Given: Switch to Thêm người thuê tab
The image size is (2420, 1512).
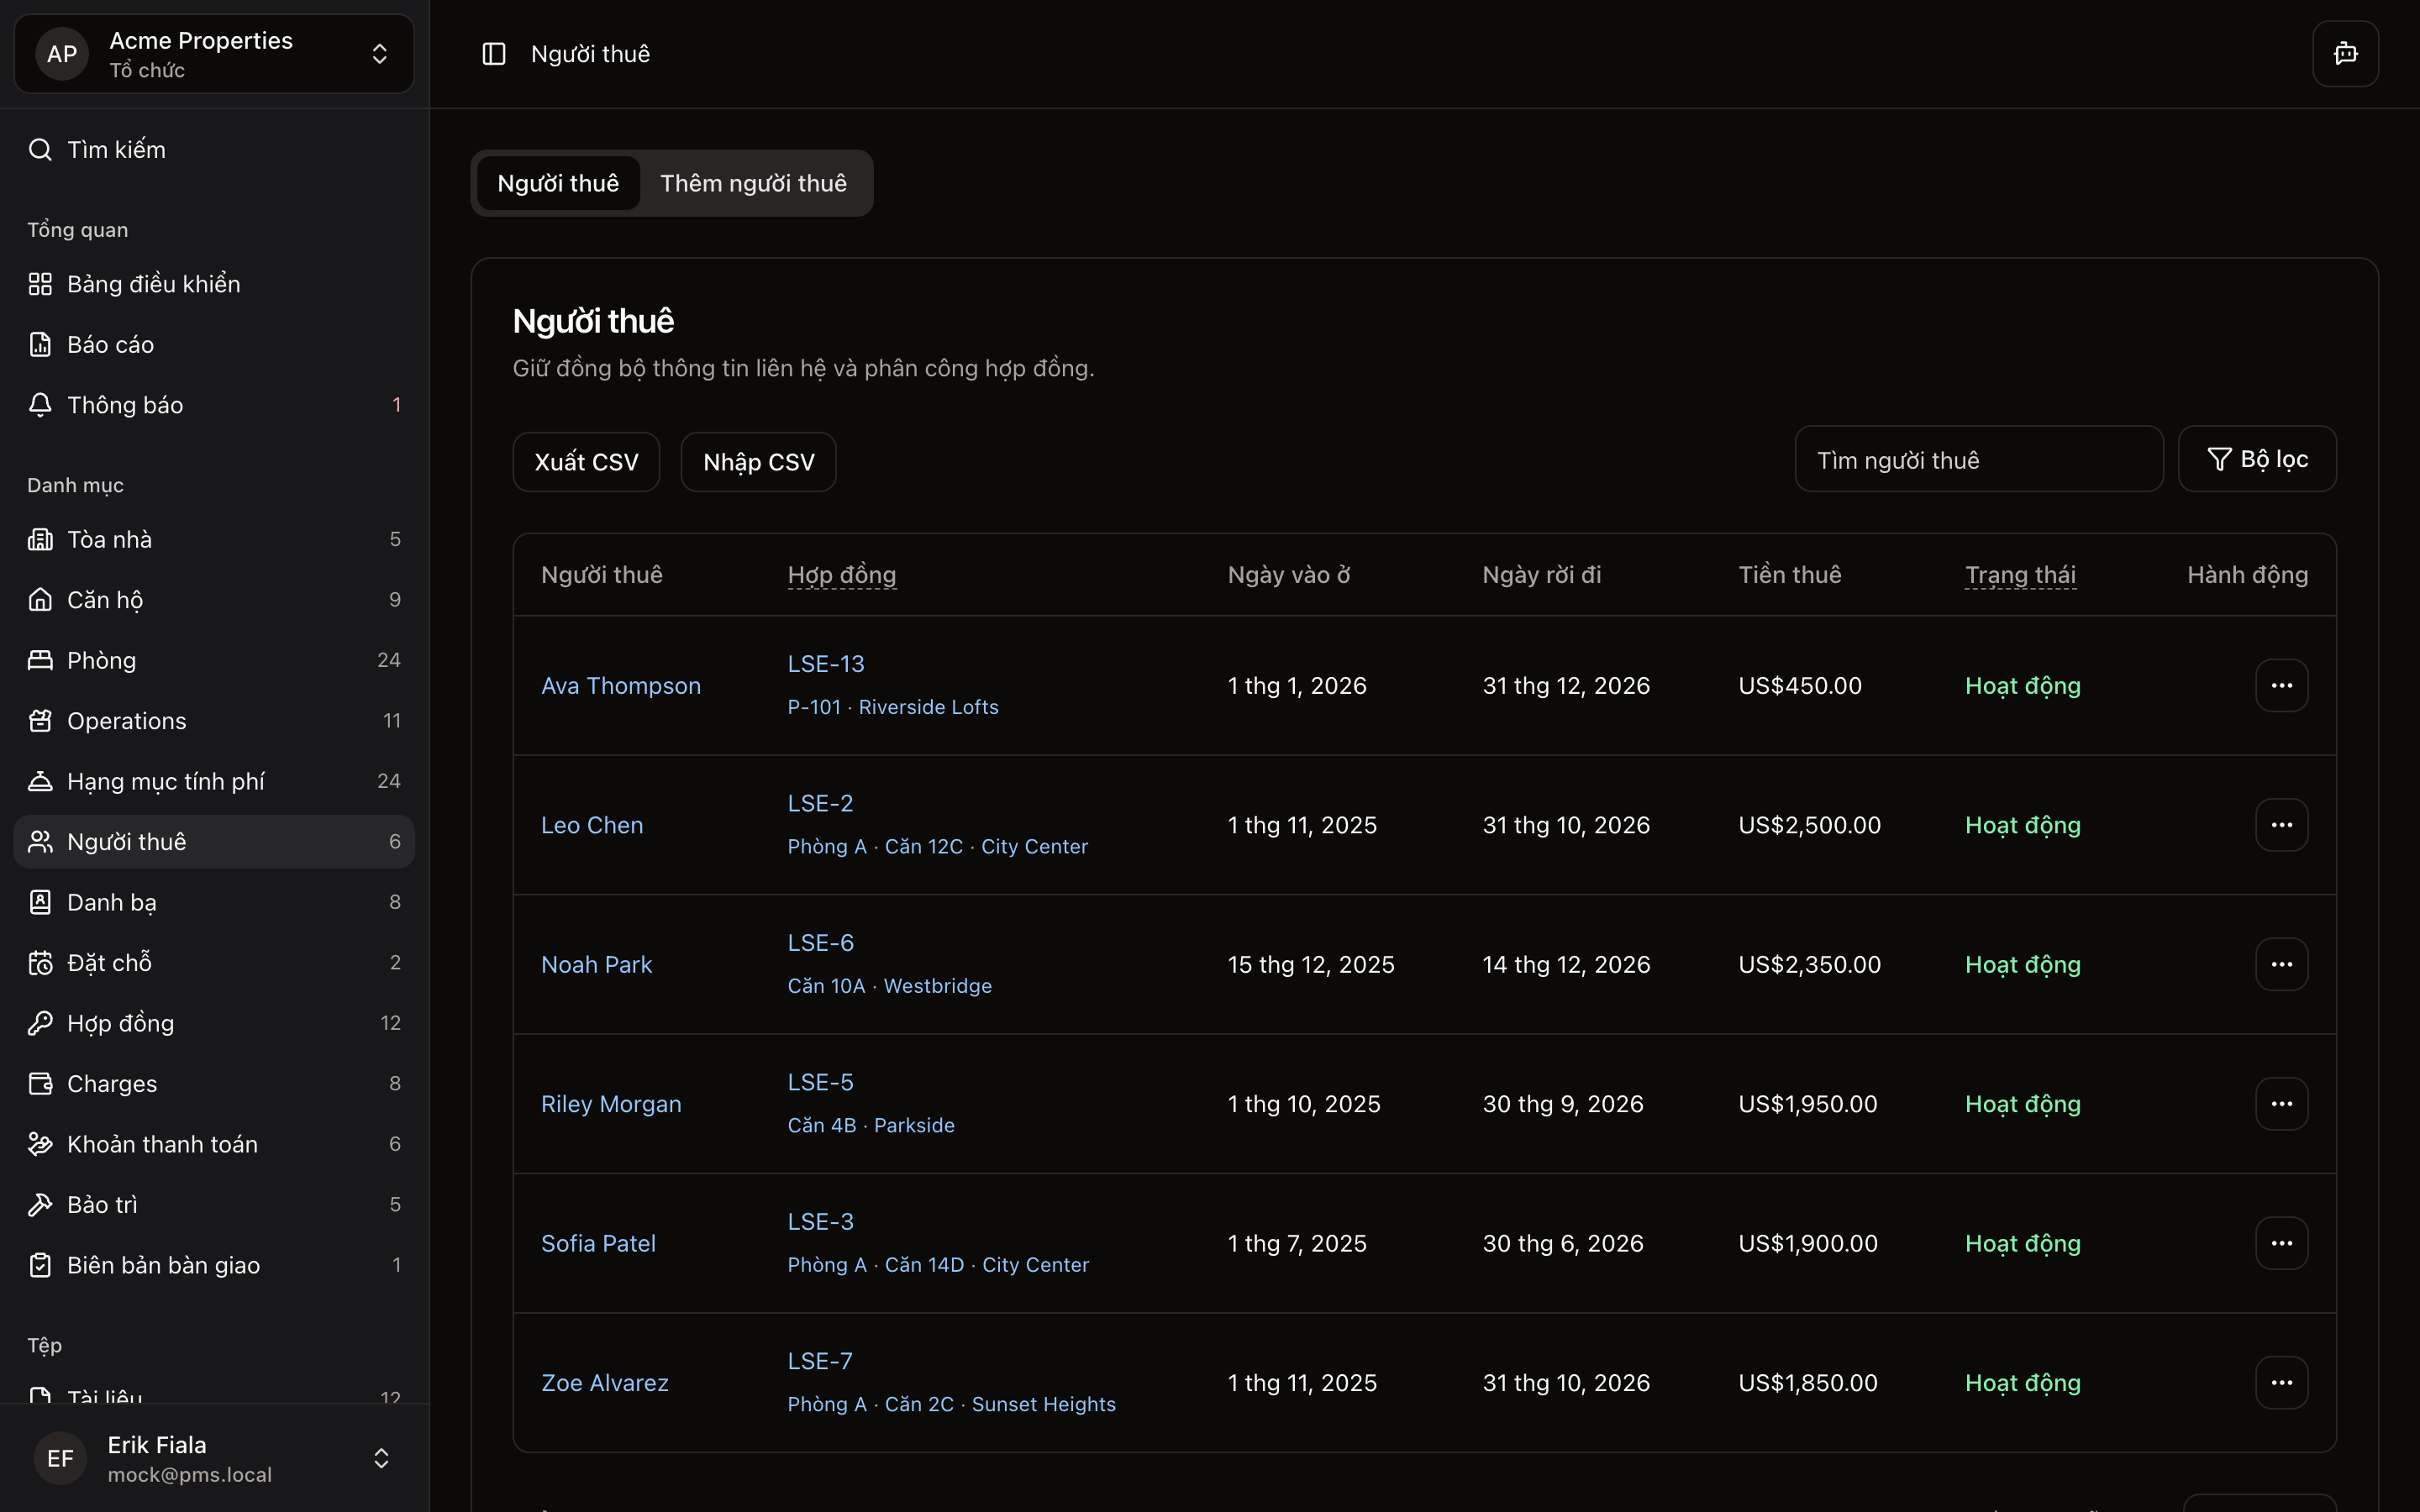Looking at the screenshot, I should click(753, 183).
